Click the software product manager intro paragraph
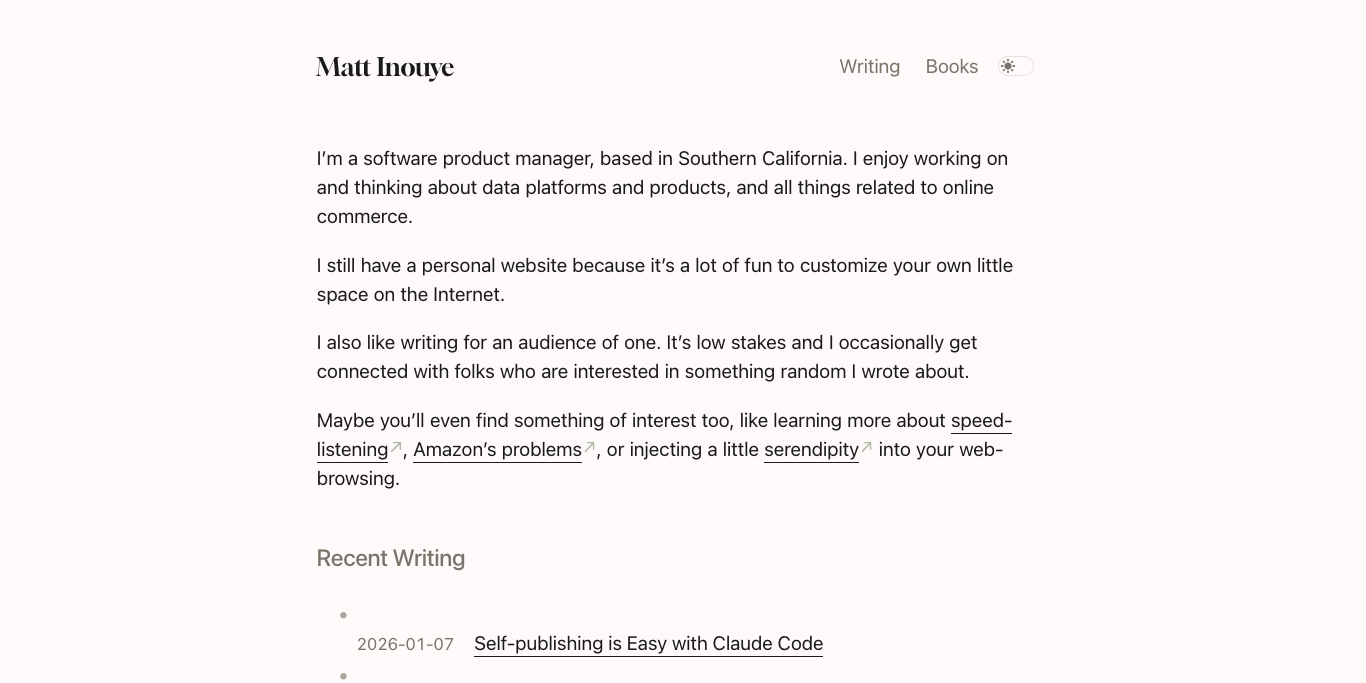1366x683 pixels. [x=662, y=187]
